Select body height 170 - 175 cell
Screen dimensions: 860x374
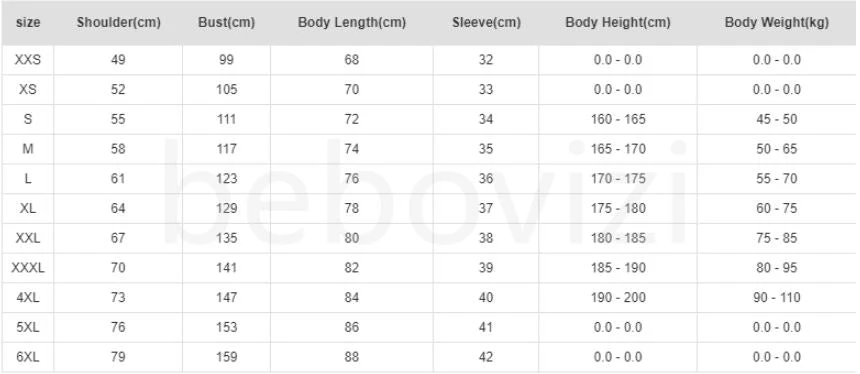(x=618, y=178)
